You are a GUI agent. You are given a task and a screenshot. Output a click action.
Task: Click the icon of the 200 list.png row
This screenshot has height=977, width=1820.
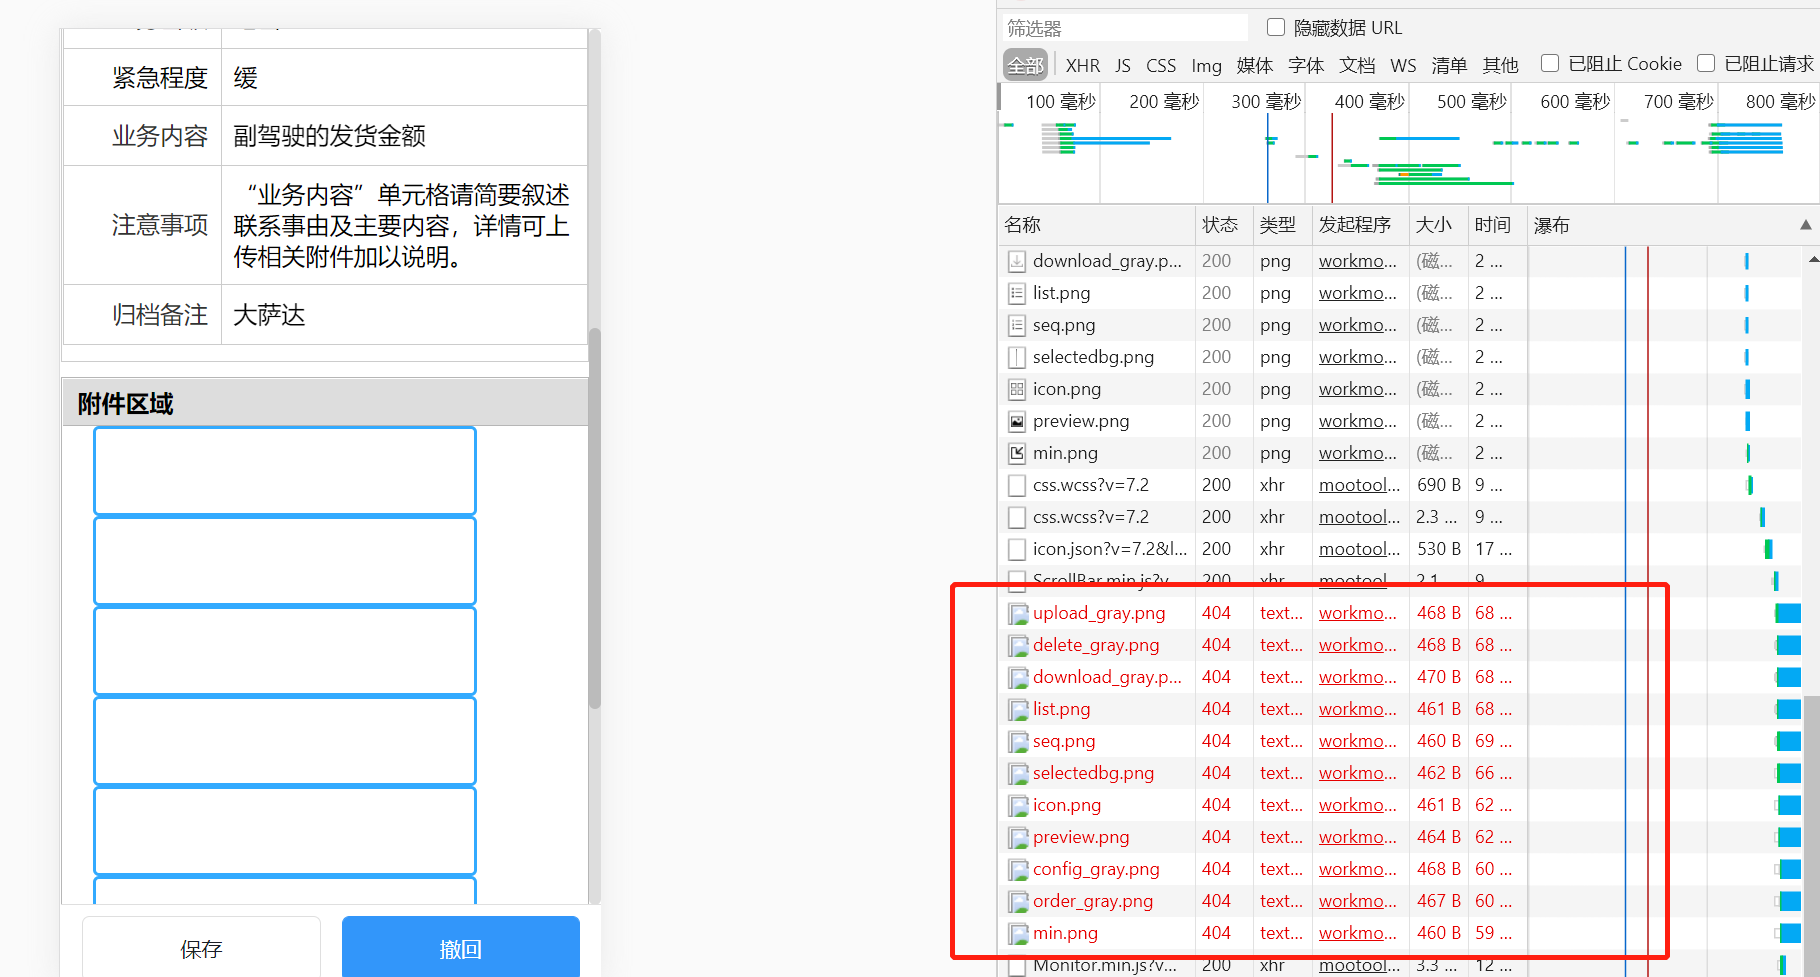[x=1017, y=293]
